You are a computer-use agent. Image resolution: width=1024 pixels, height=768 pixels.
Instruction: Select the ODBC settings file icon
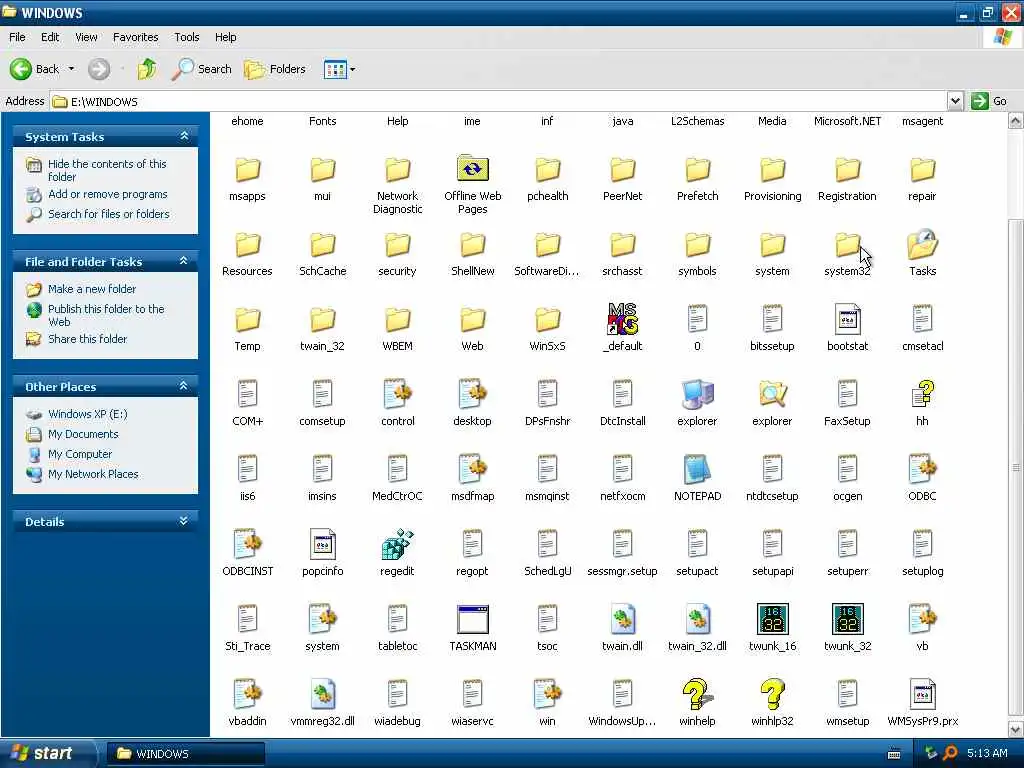pyautogui.click(x=922, y=470)
